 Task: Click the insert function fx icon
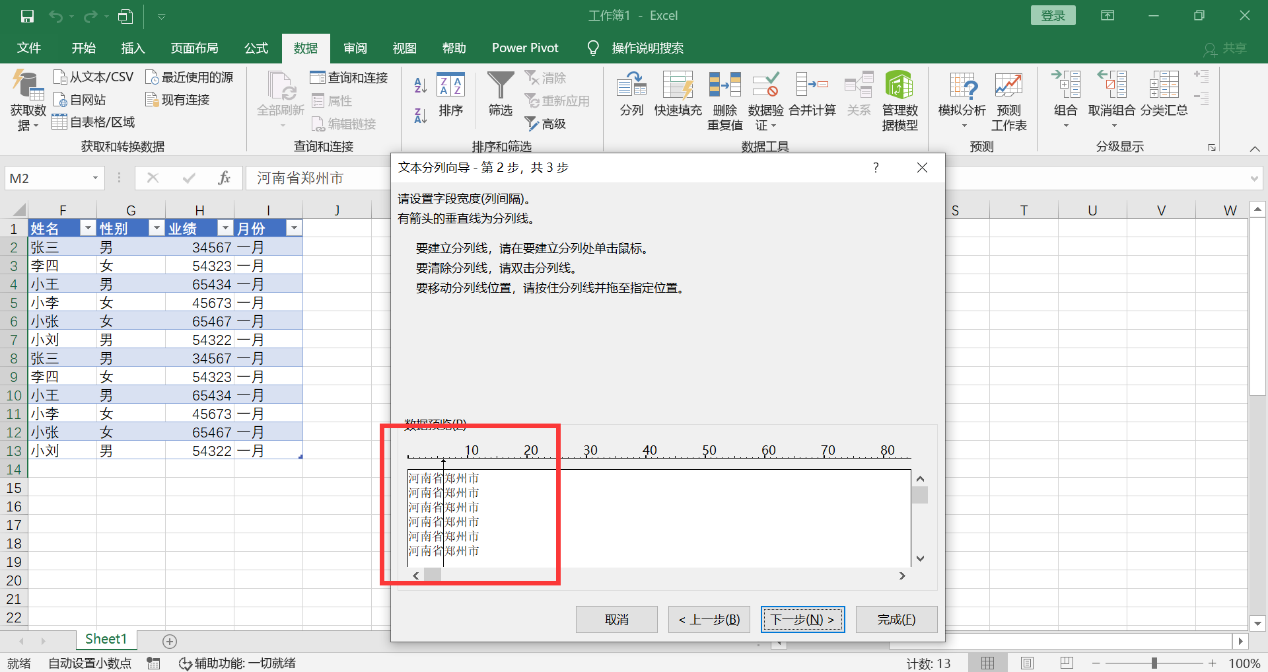pyautogui.click(x=225, y=178)
